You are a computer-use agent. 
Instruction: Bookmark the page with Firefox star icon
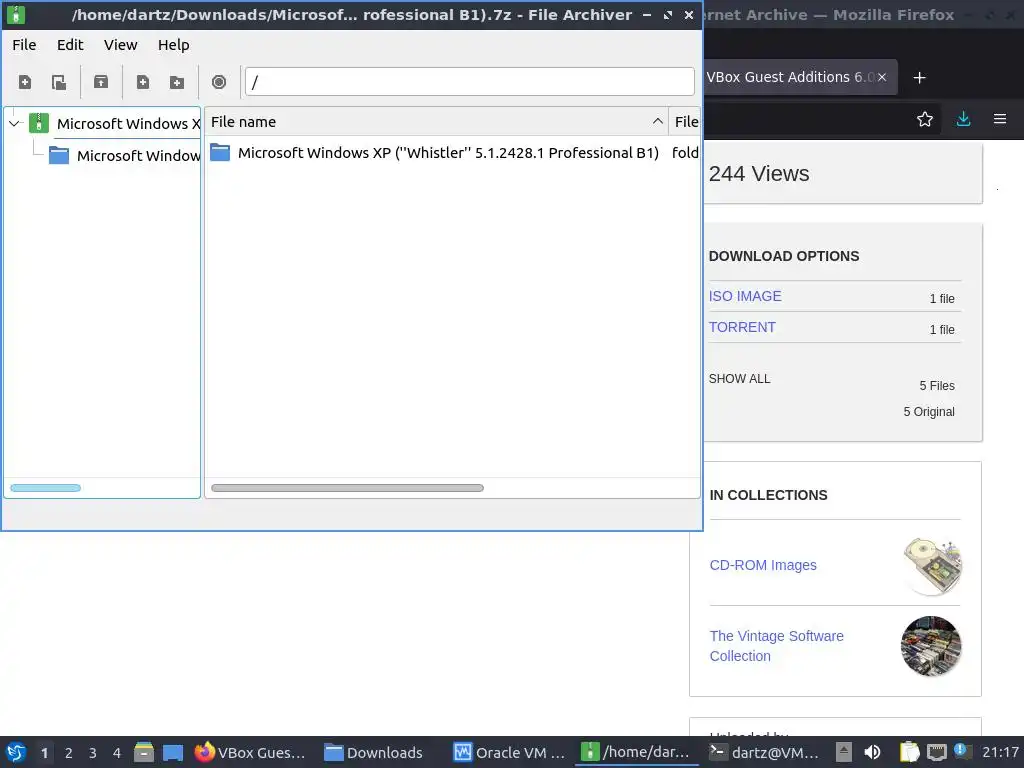pyautogui.click(x=925, y=119)
